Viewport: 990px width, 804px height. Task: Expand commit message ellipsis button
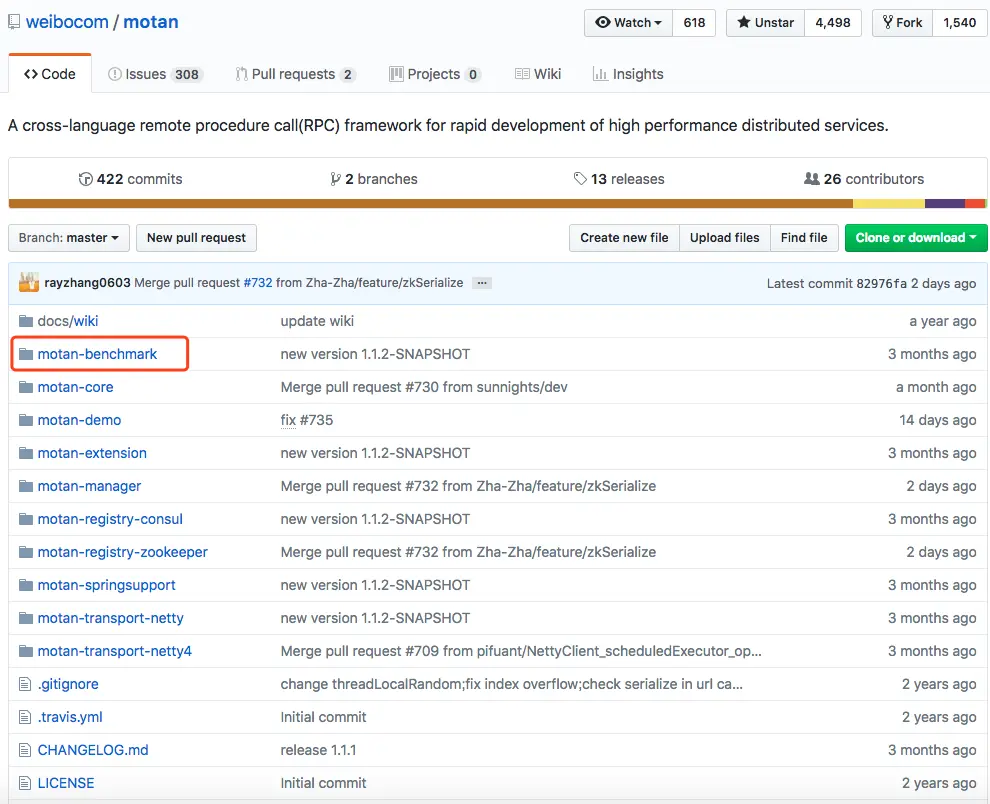pos(482,283)
